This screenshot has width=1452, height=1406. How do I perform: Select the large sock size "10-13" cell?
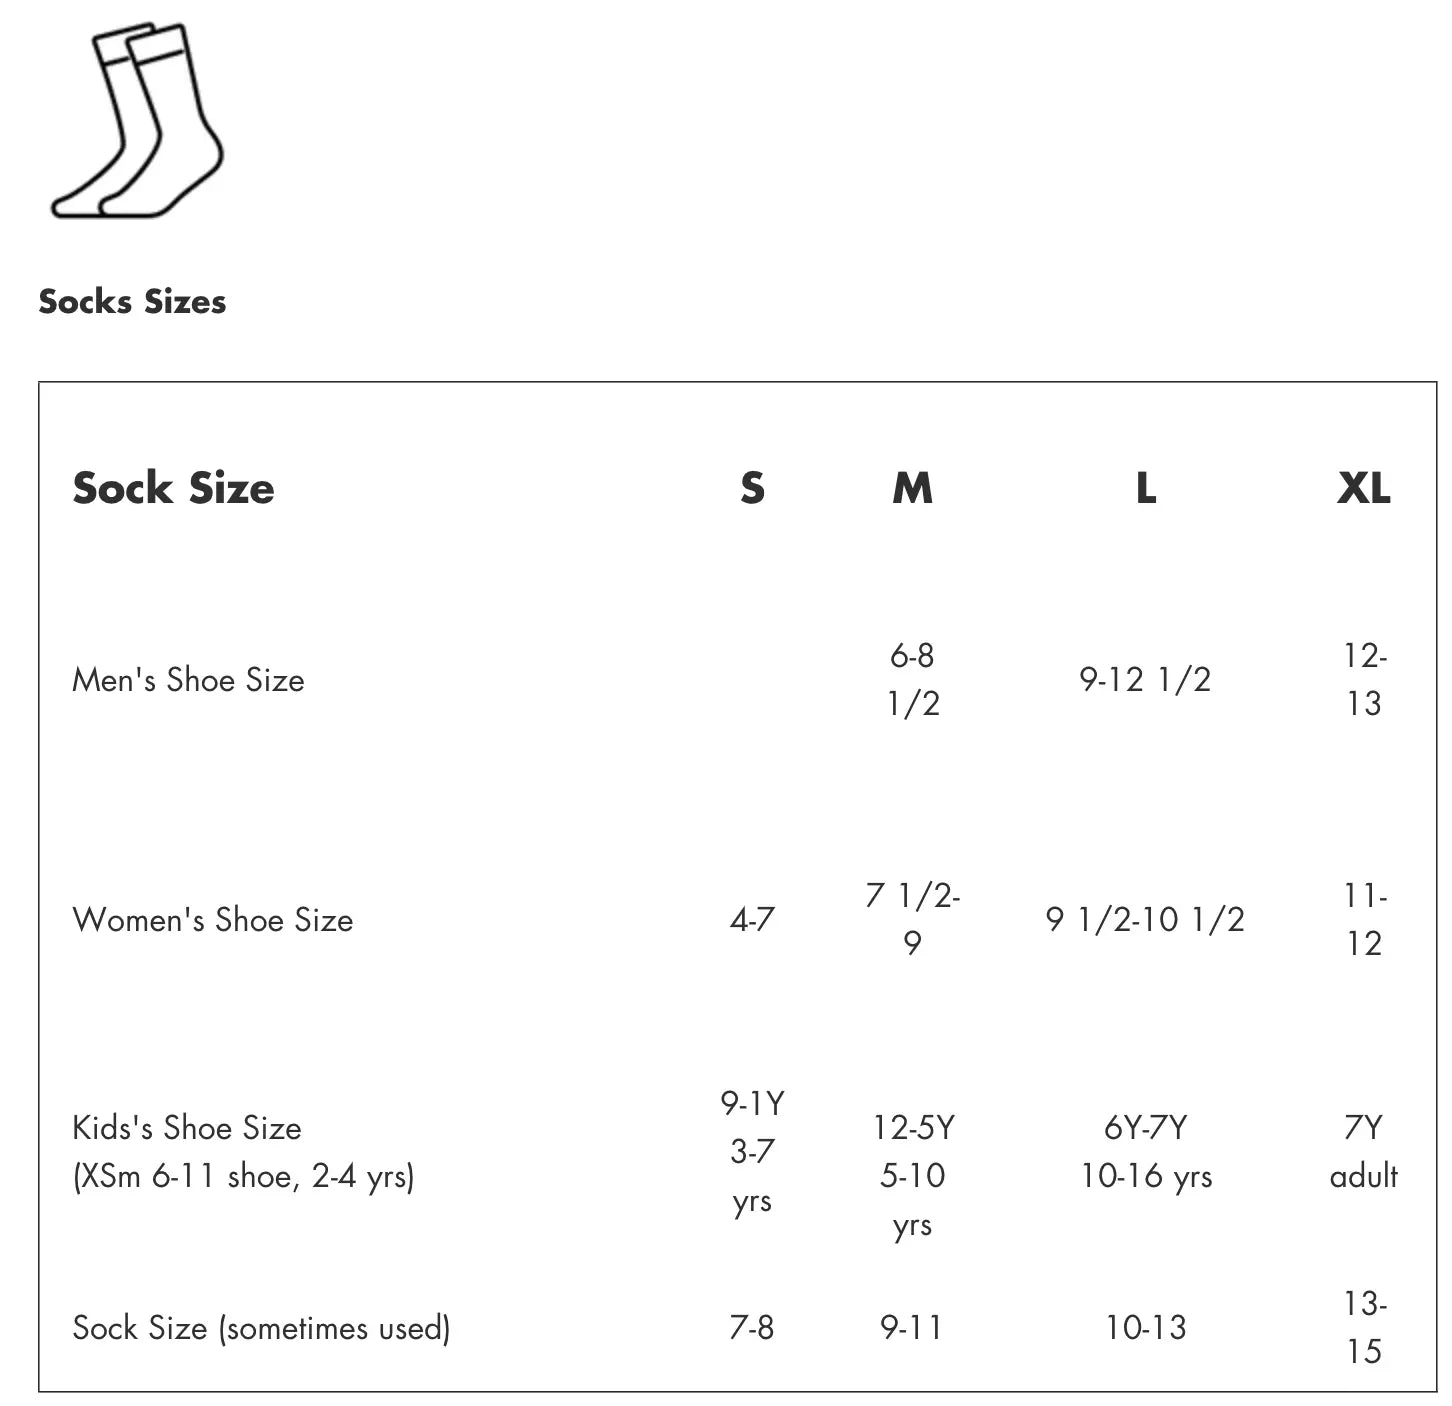1146,1328
